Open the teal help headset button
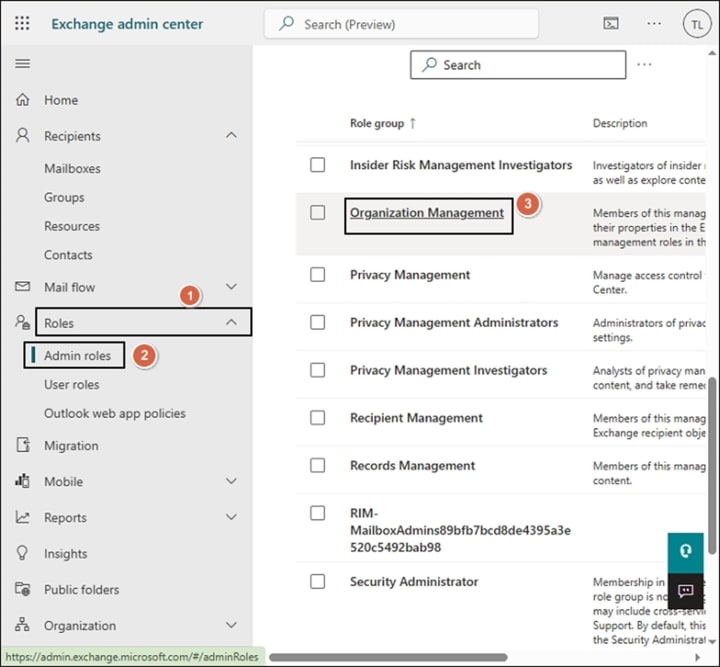The height and width of the screenshot is (667, 720). pos(686,551)
